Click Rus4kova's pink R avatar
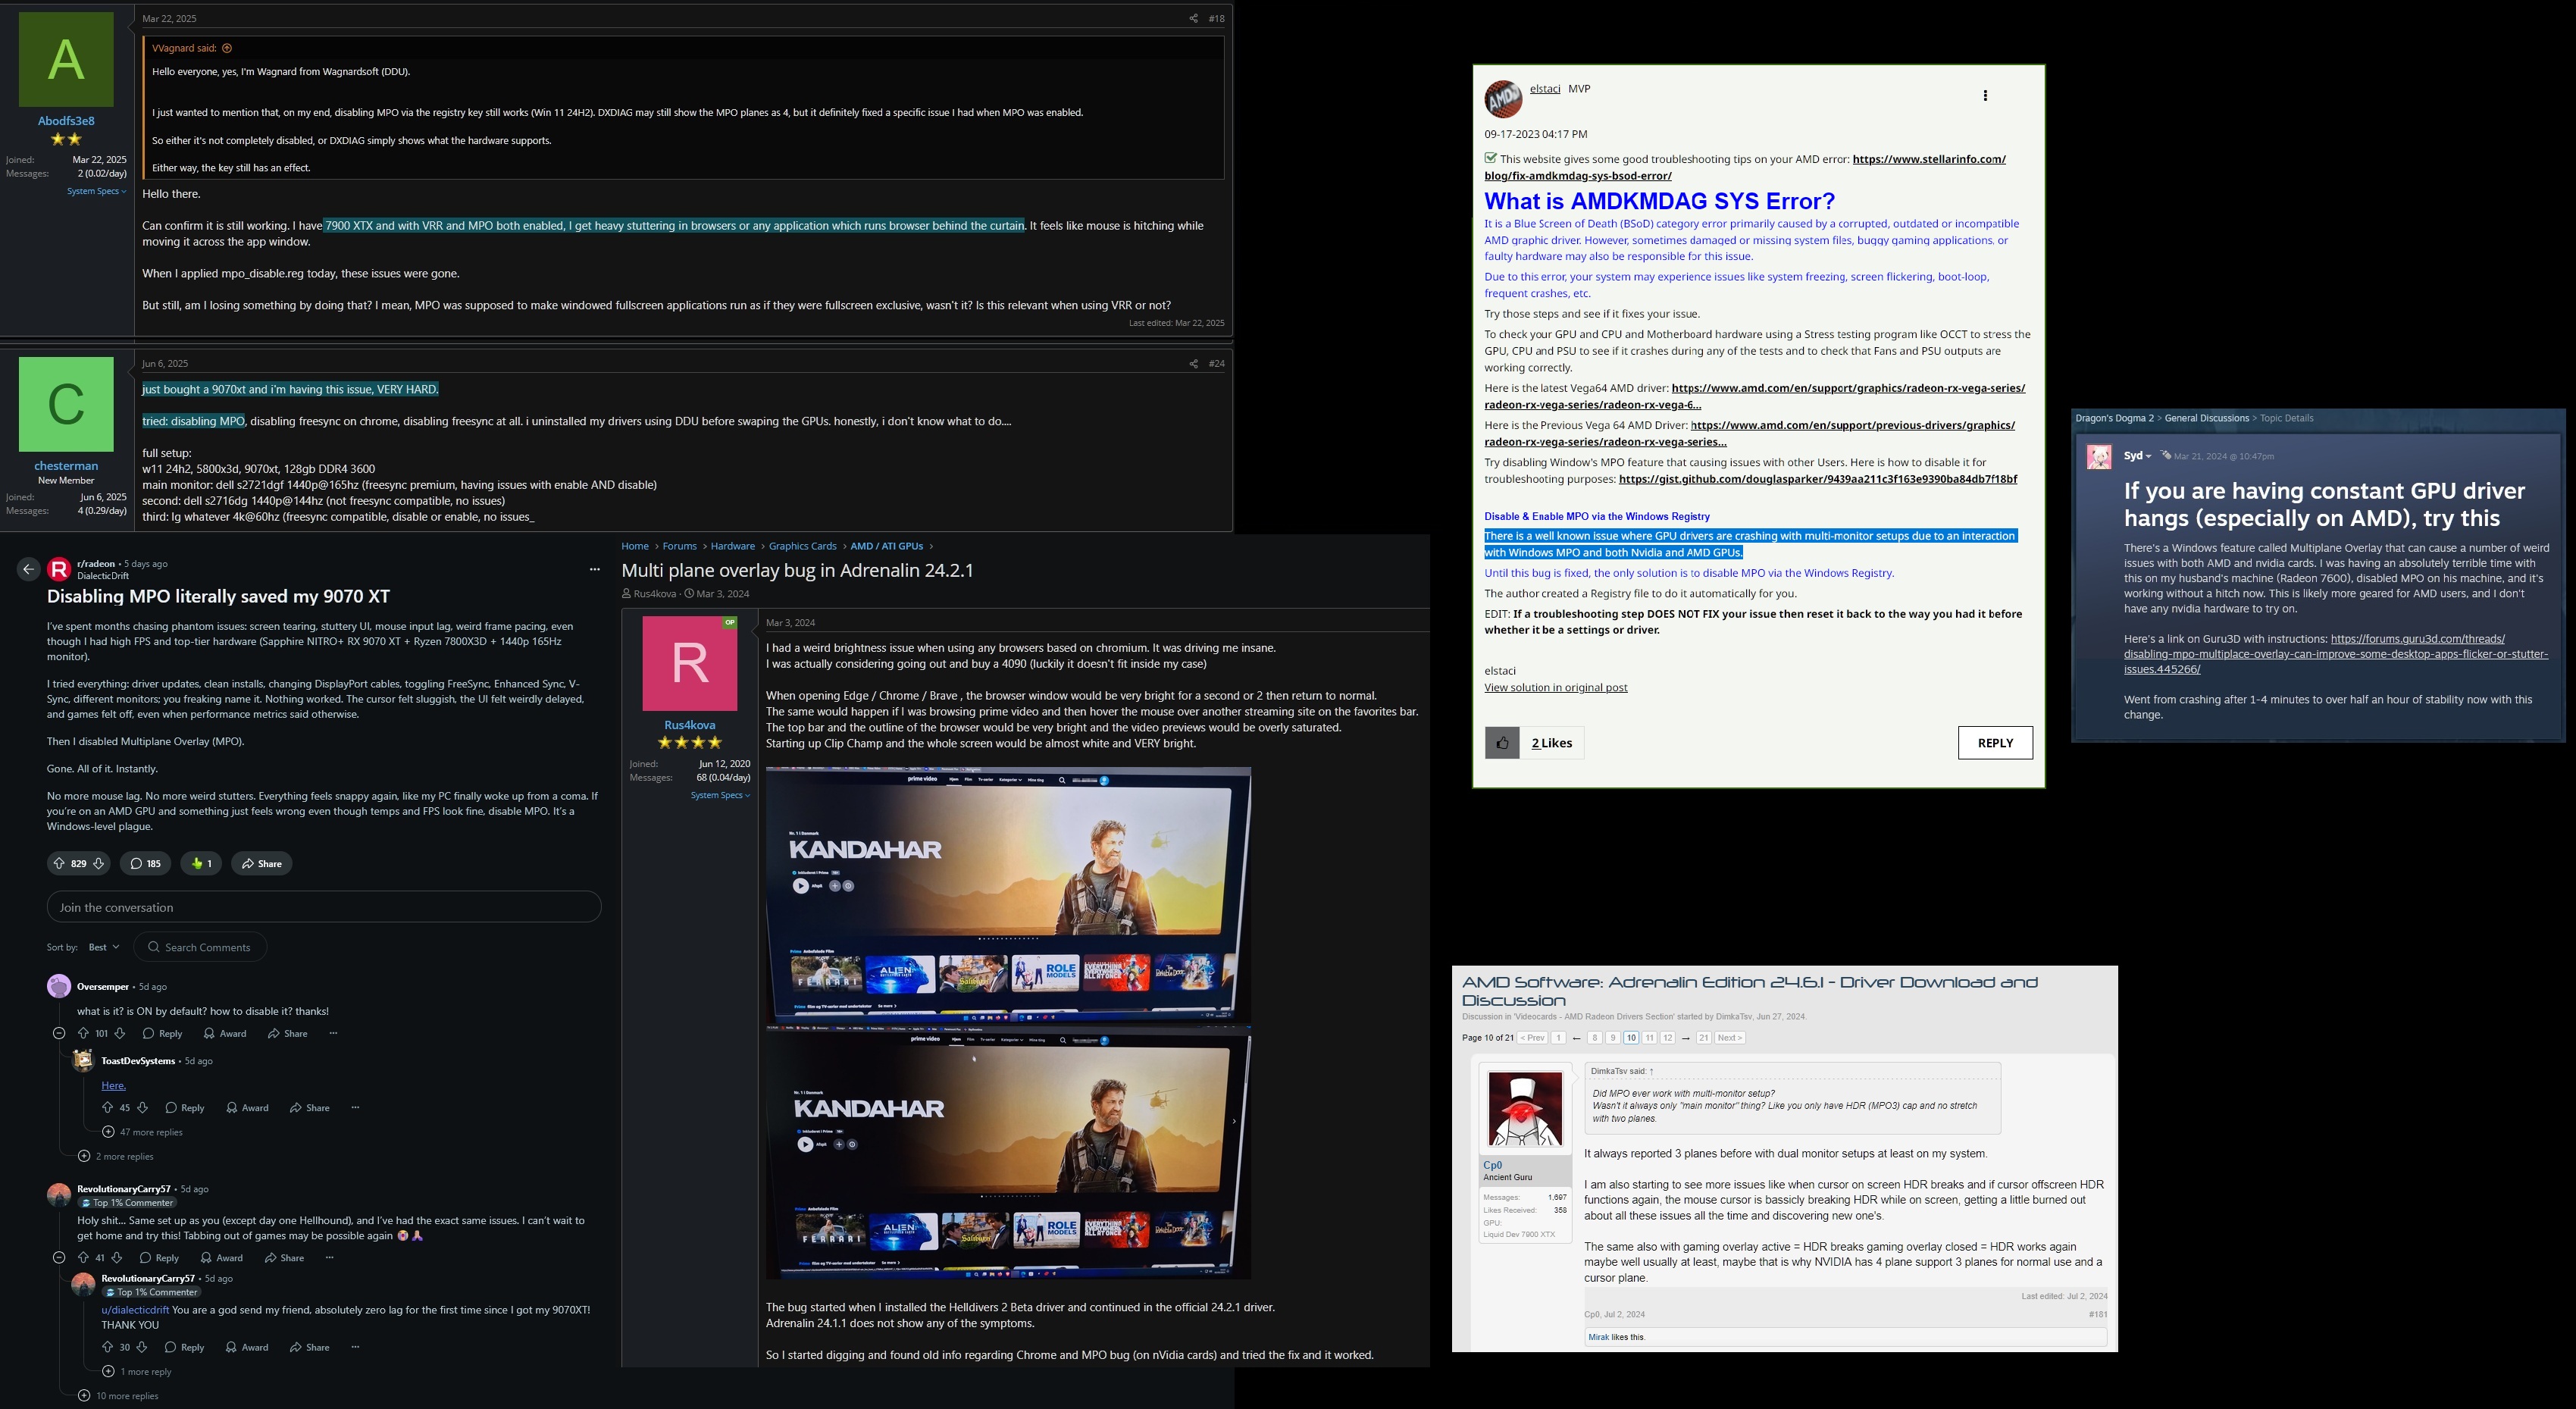2576x1409 pixels. pos(689,663)
